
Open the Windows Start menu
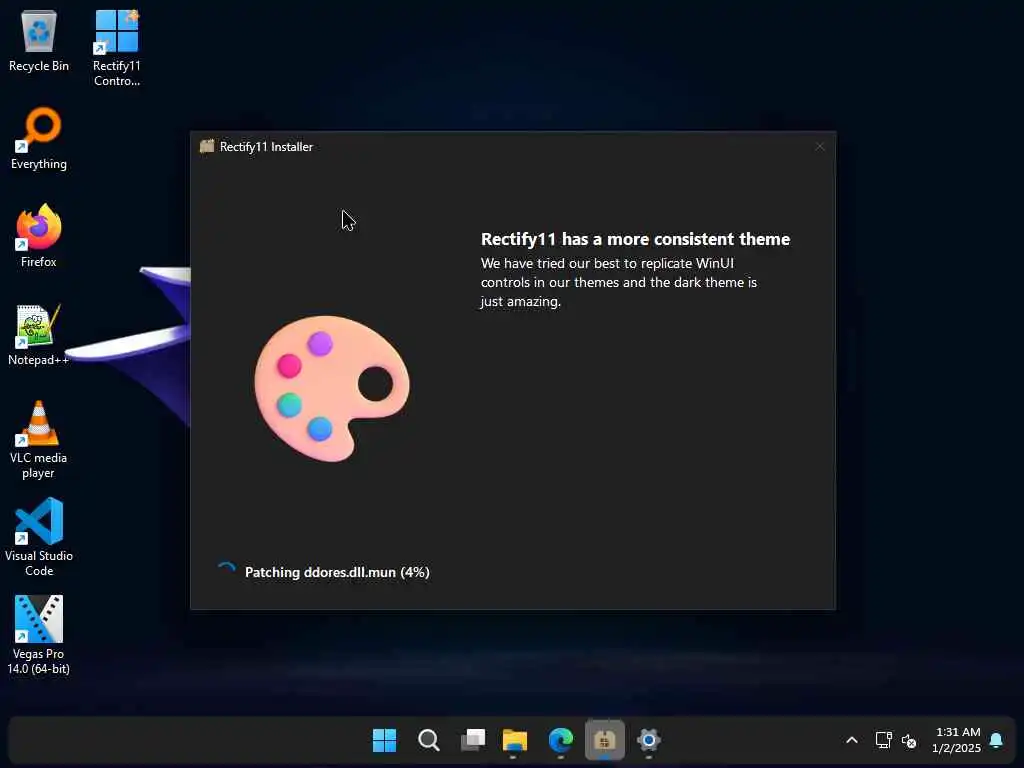[x=384, y=740]
